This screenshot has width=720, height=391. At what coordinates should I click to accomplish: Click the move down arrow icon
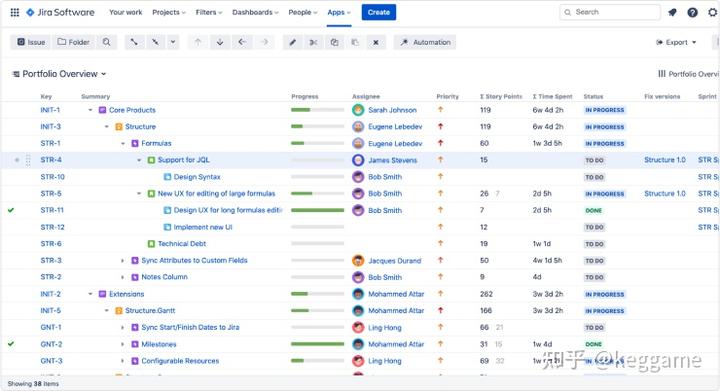click(x=220, y=42)
